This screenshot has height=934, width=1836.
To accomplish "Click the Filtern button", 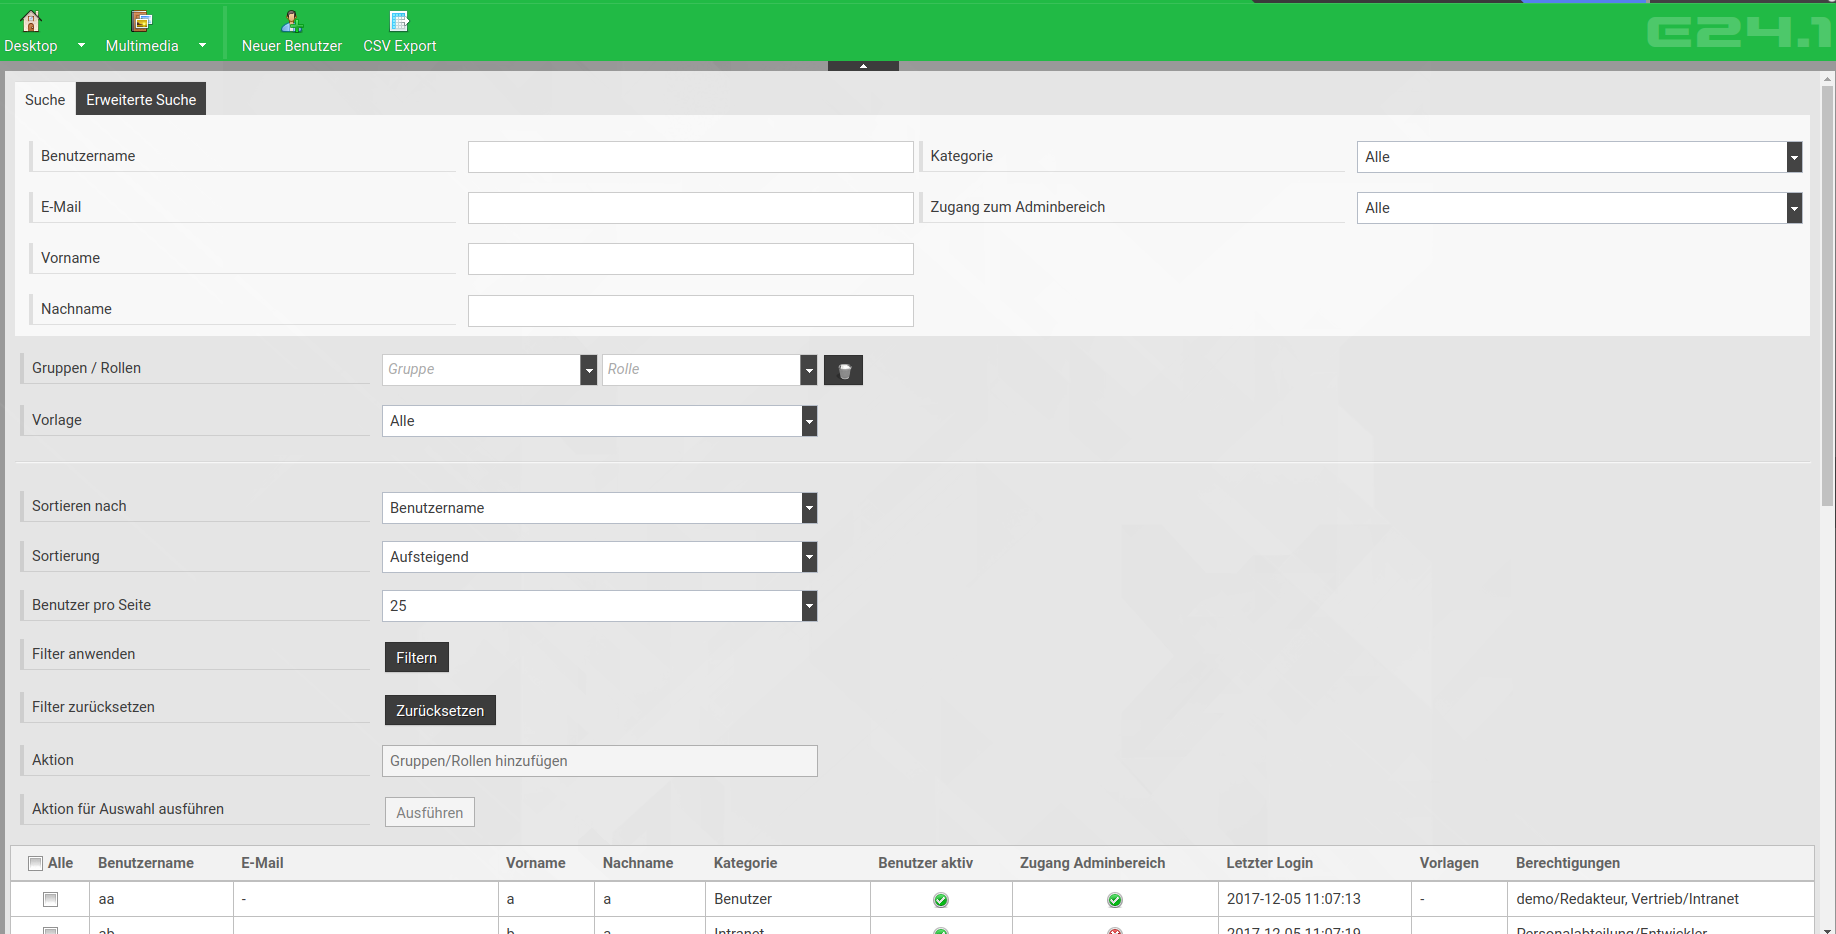I will tap(416, 657).
